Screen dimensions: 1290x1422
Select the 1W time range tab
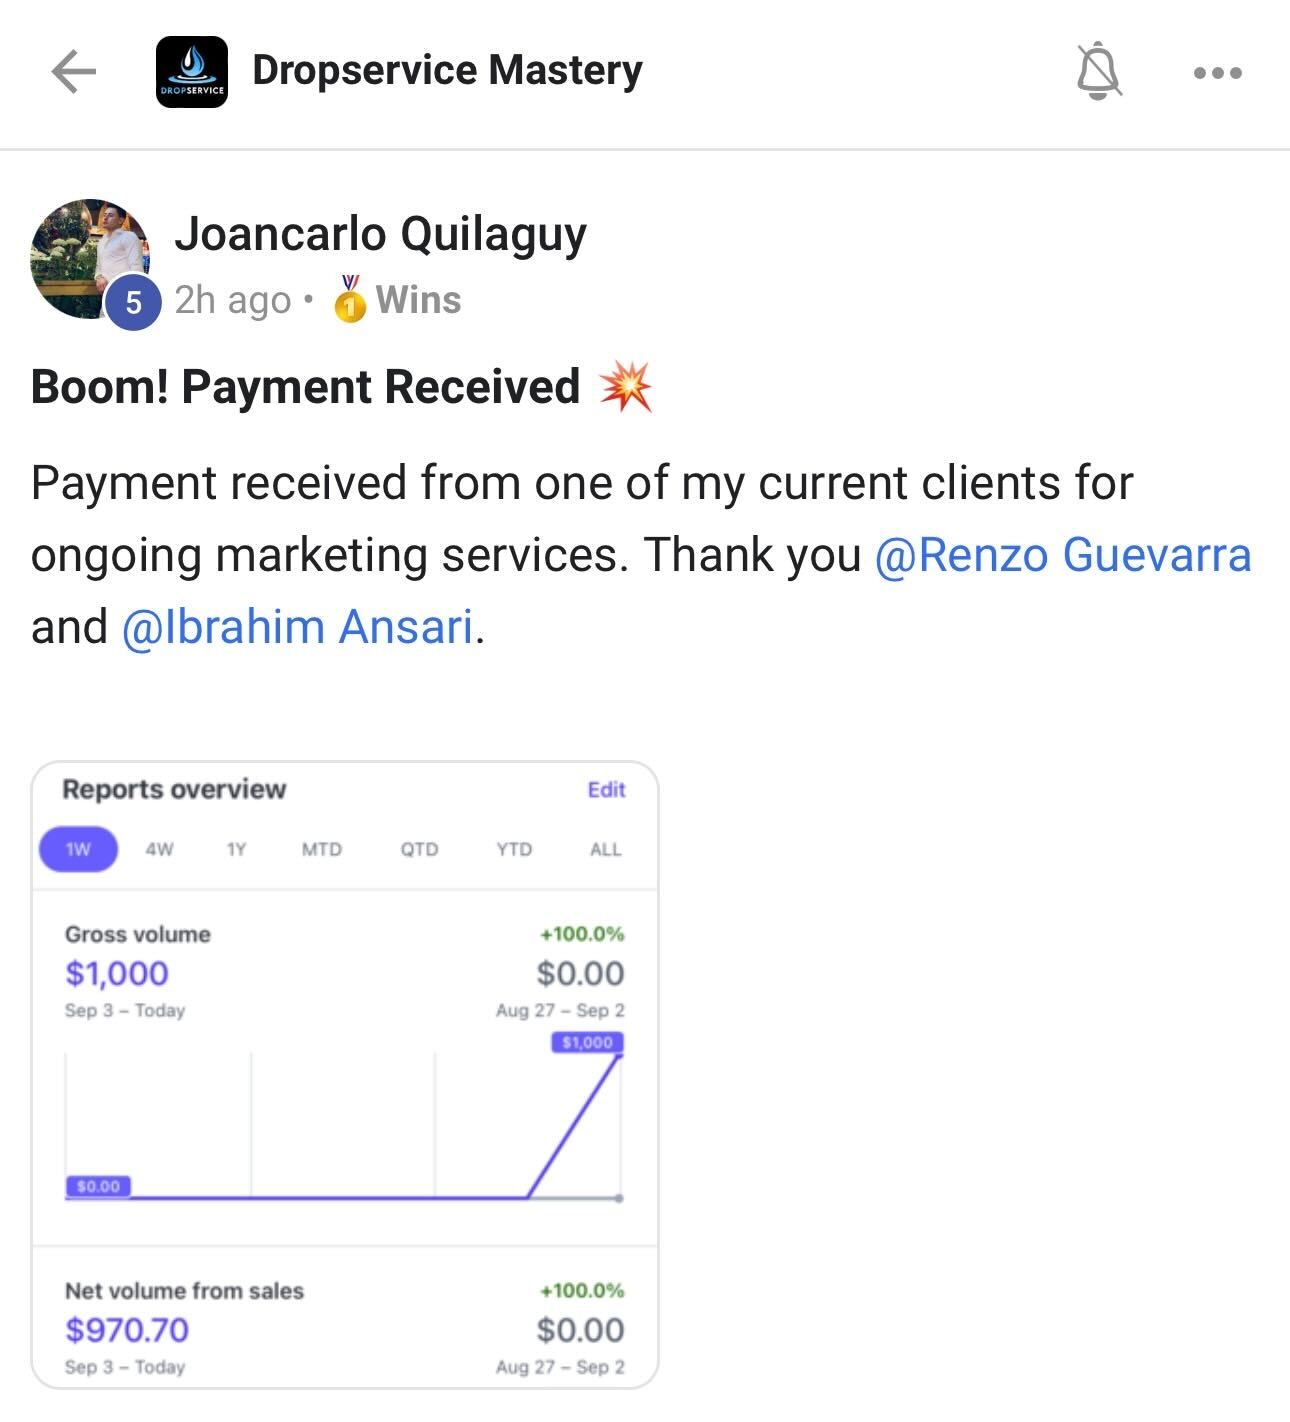point(78,849)
